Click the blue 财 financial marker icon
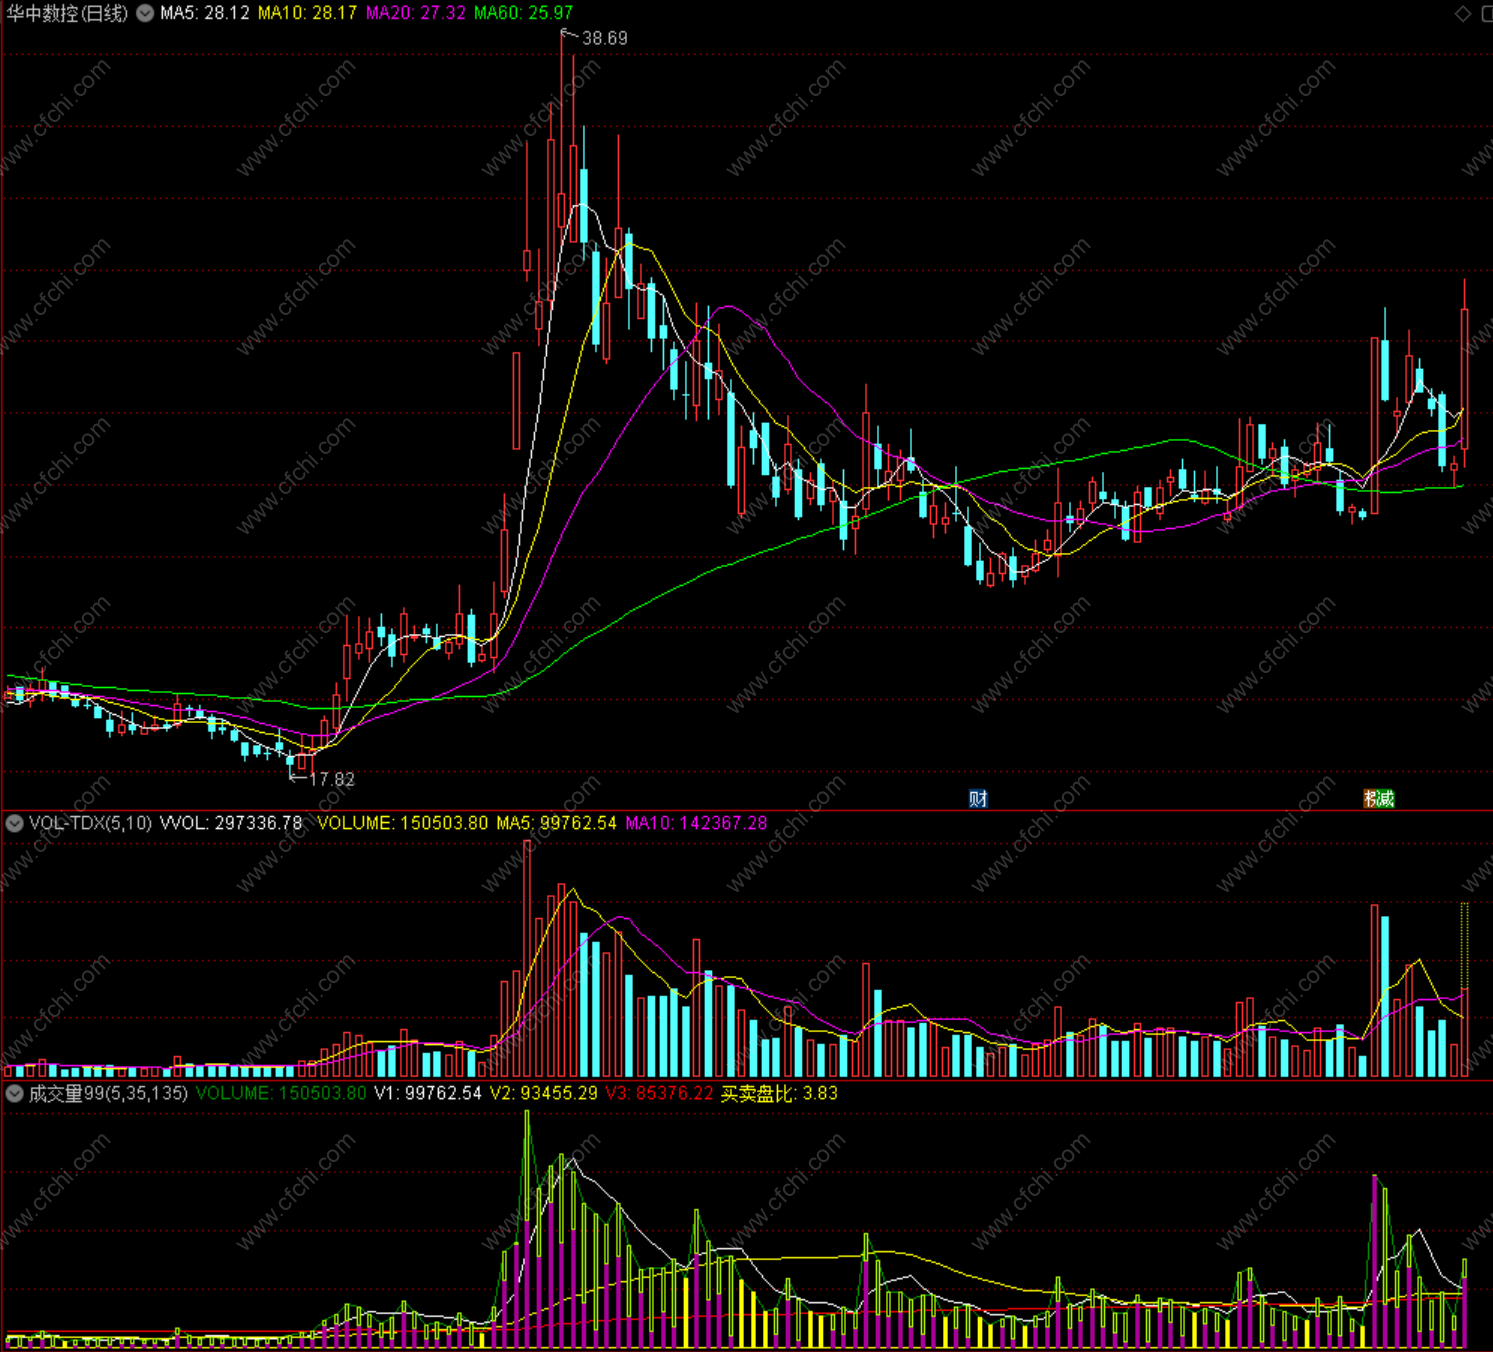The image size is (1493, 1352). (978, 798)
